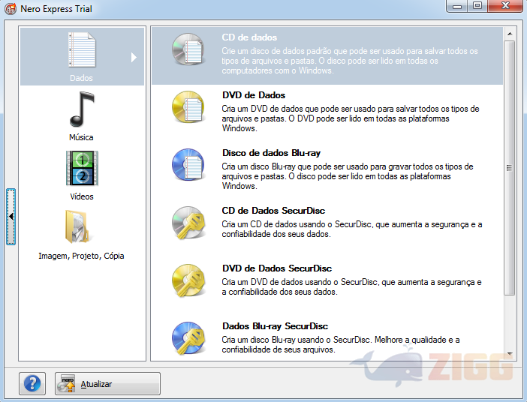
Task: Choose the Vídeos filmstrip icon
Action: (82, 168)
